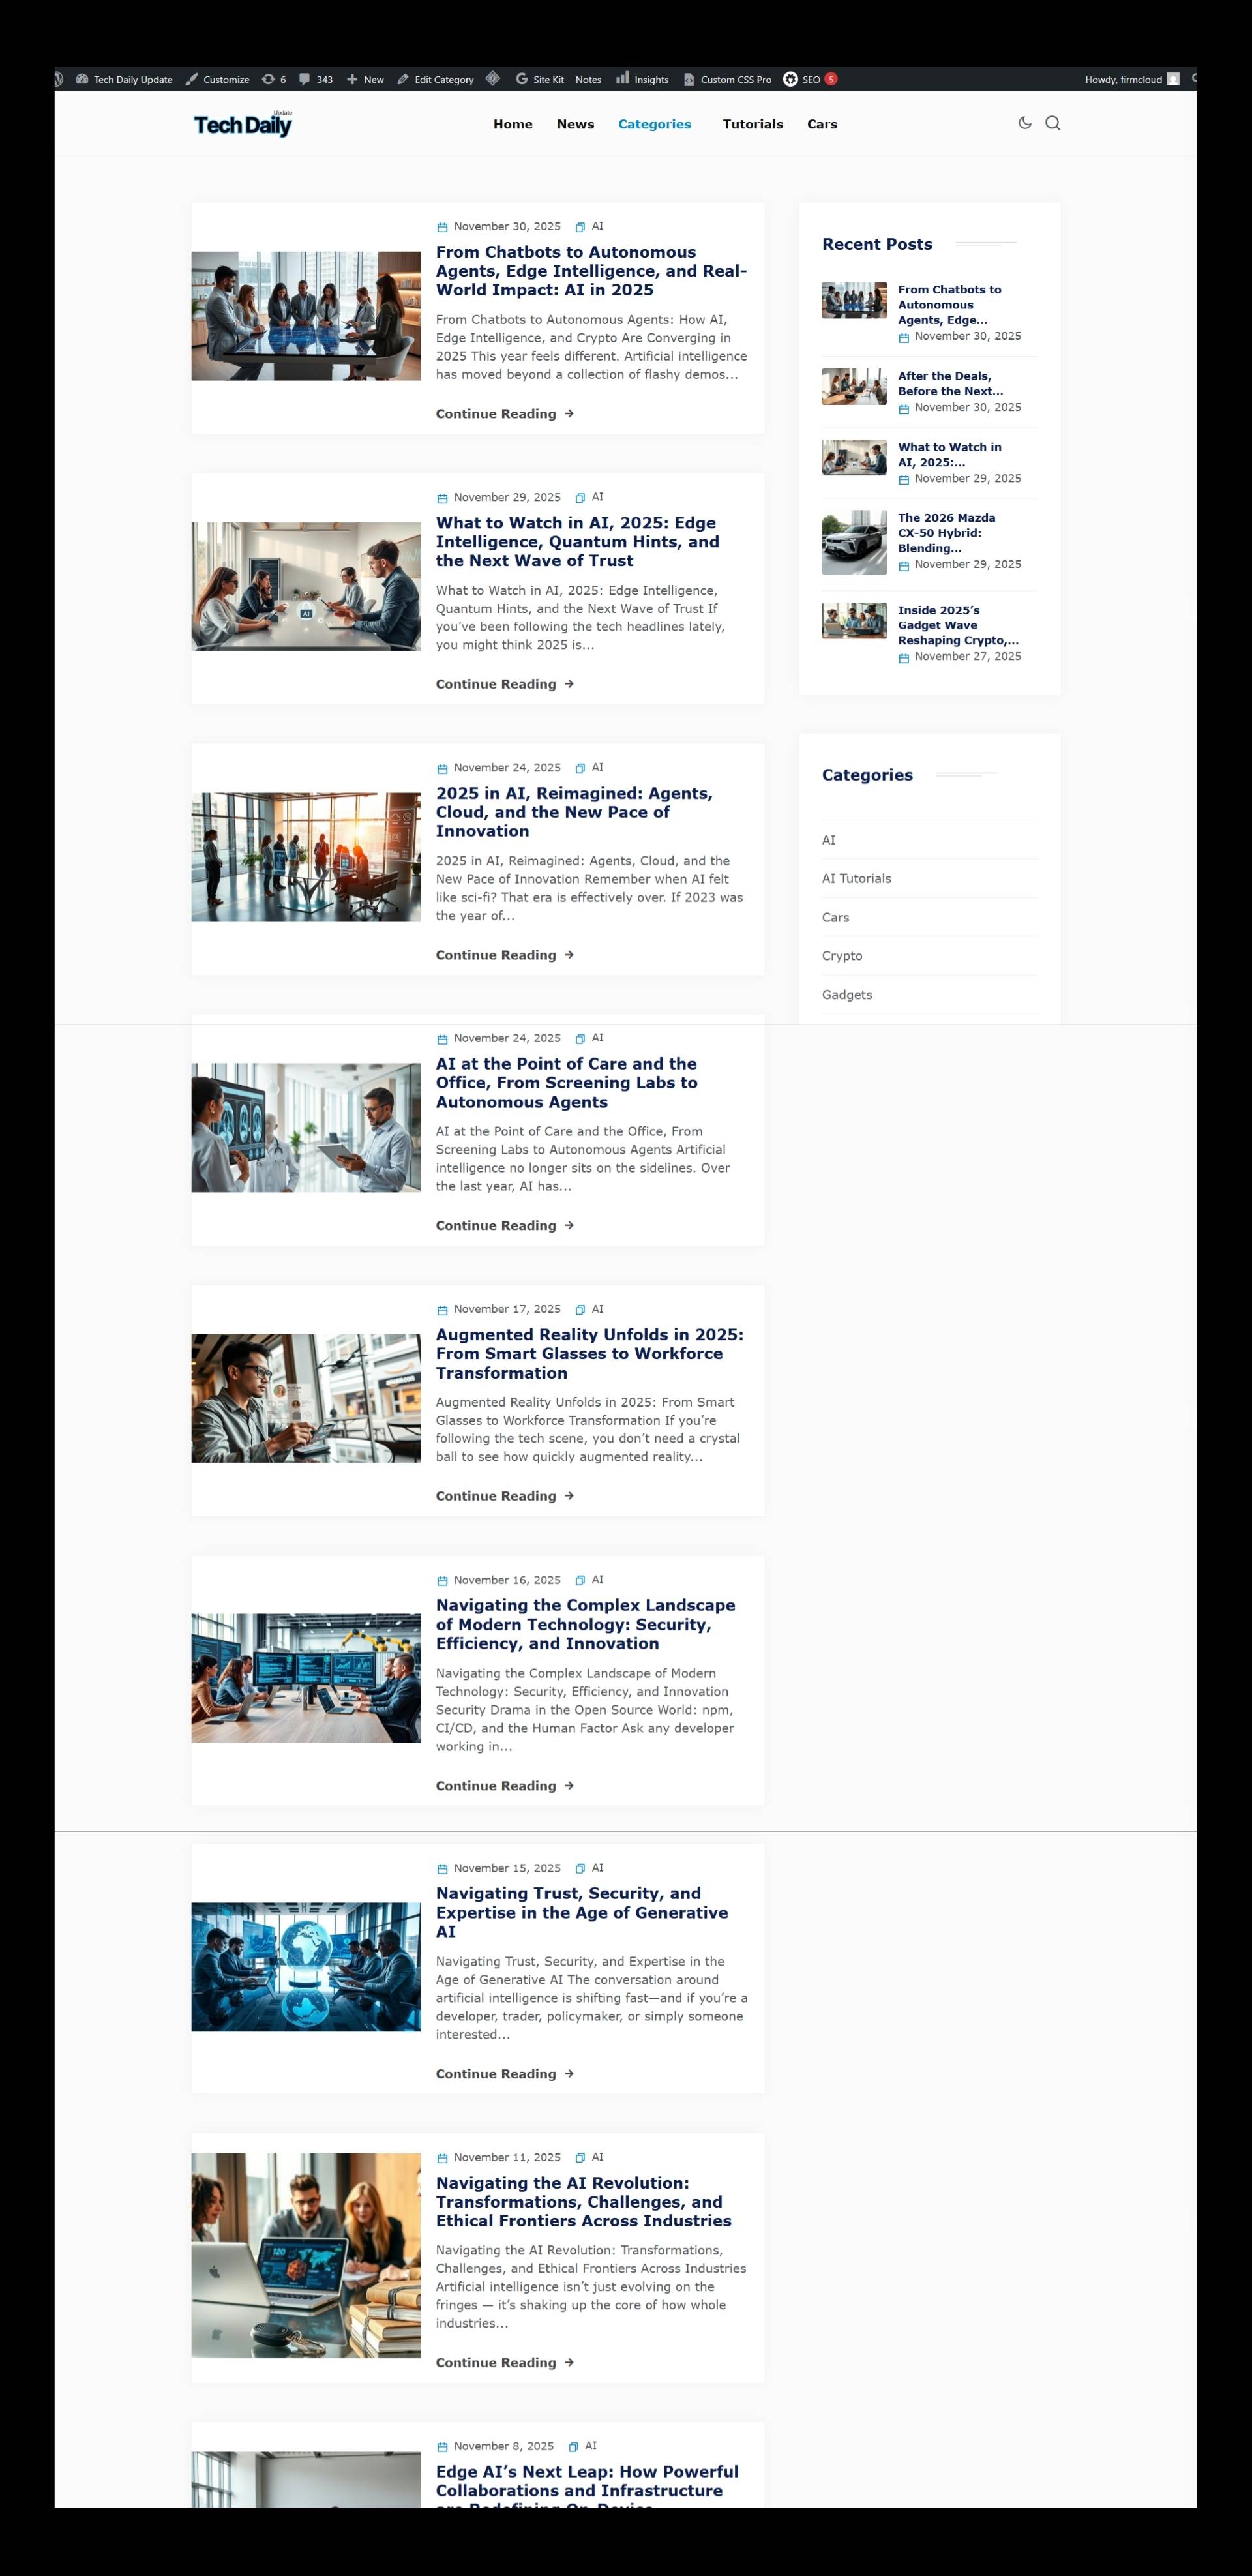Viewport: 1252px width, 2576px height.
Task: Open recent post 'From Chatbots to Autonomous Agents, Edge...'
Action: click(x=949, y=305)
